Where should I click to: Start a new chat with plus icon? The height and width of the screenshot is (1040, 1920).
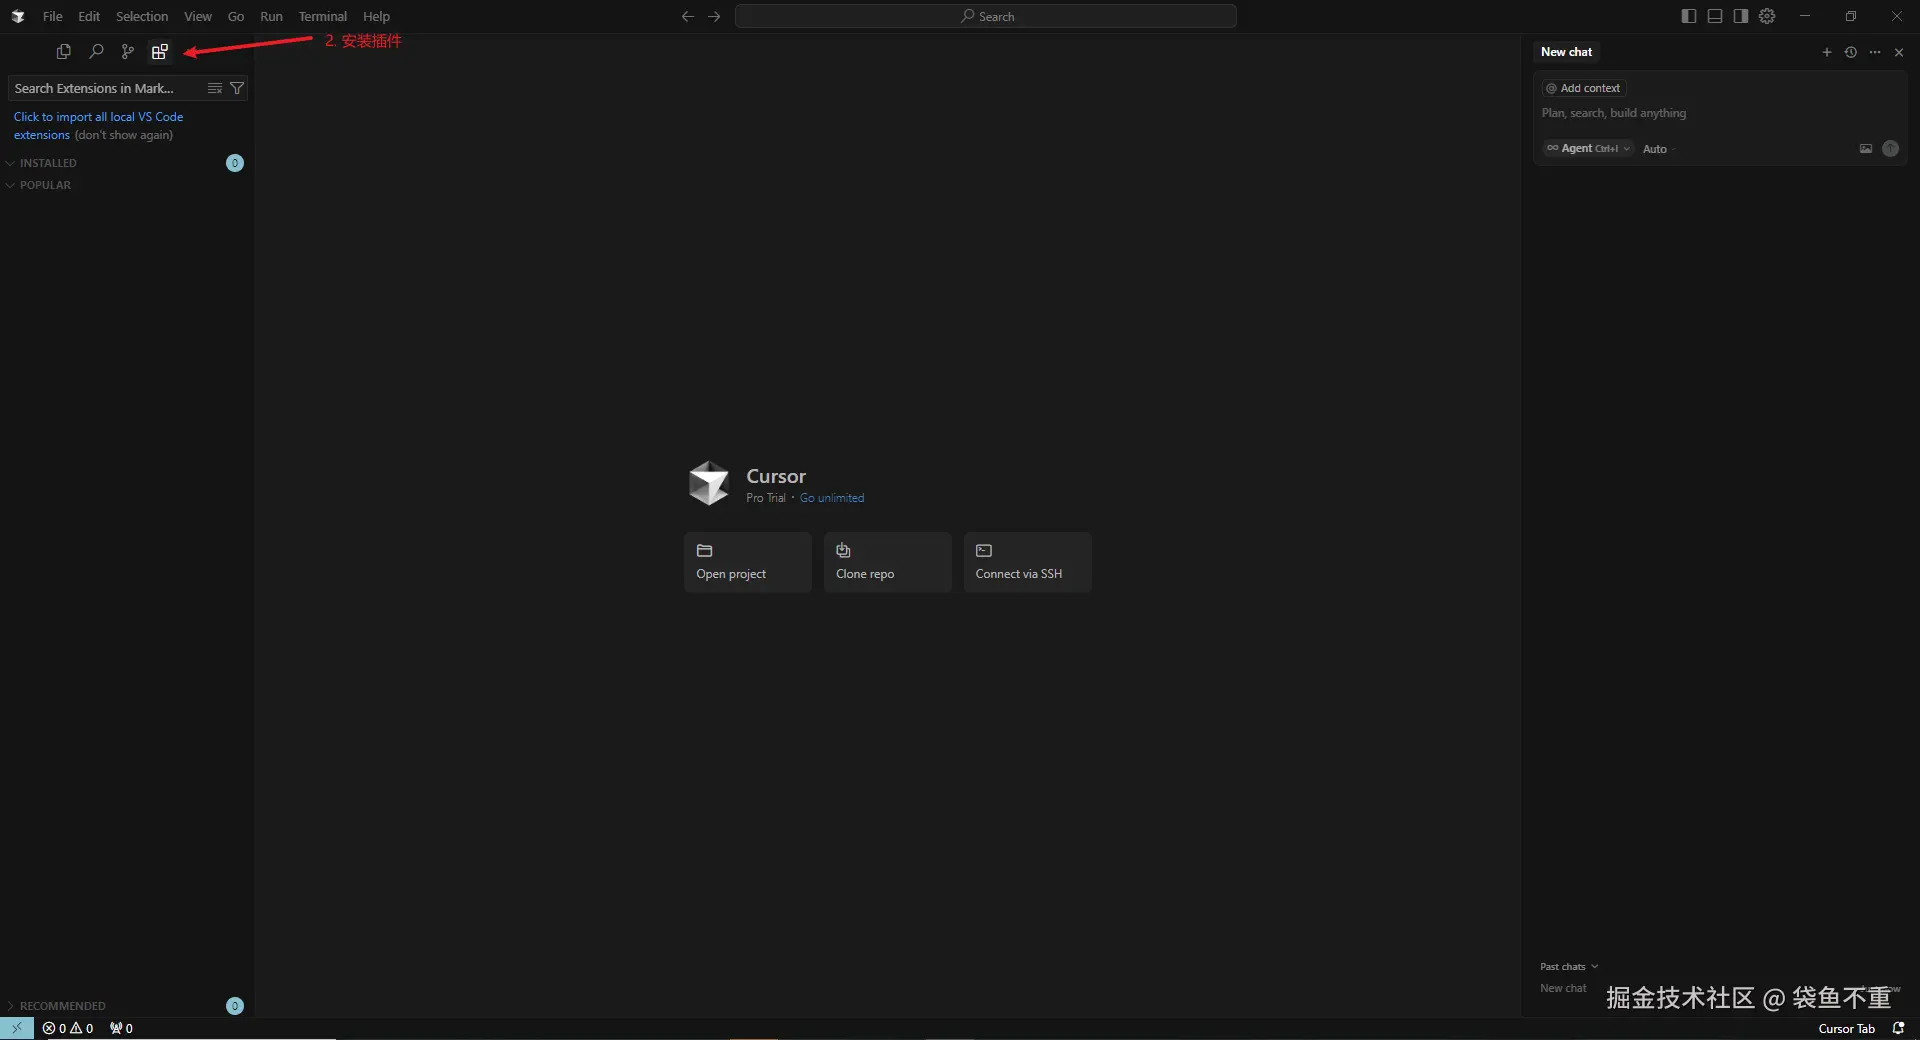coord(1827,52)
